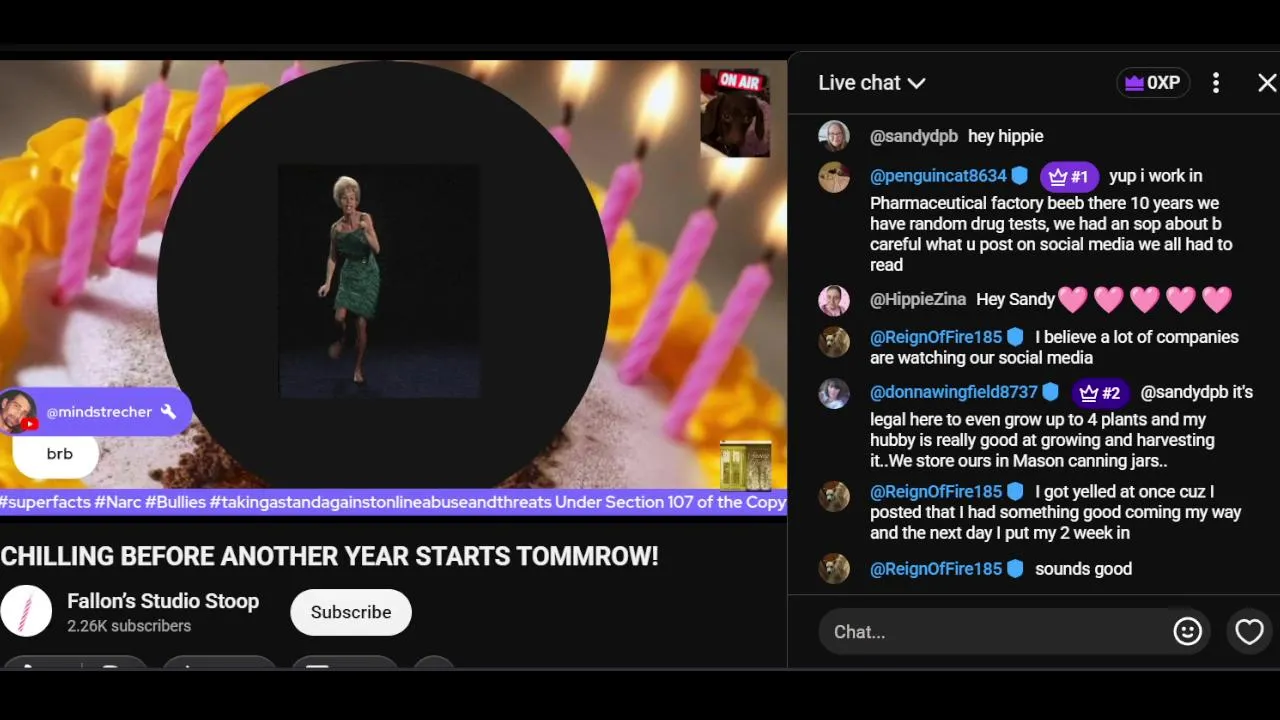Click ON AIR dog thumbnail in video
The width and height of the screenshot is (1280, 720).
pos(735,113)
